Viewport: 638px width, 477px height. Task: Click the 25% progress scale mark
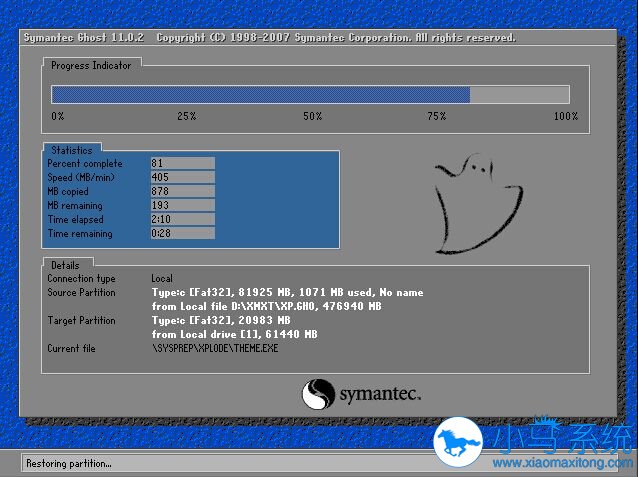[x=187, y=116]
